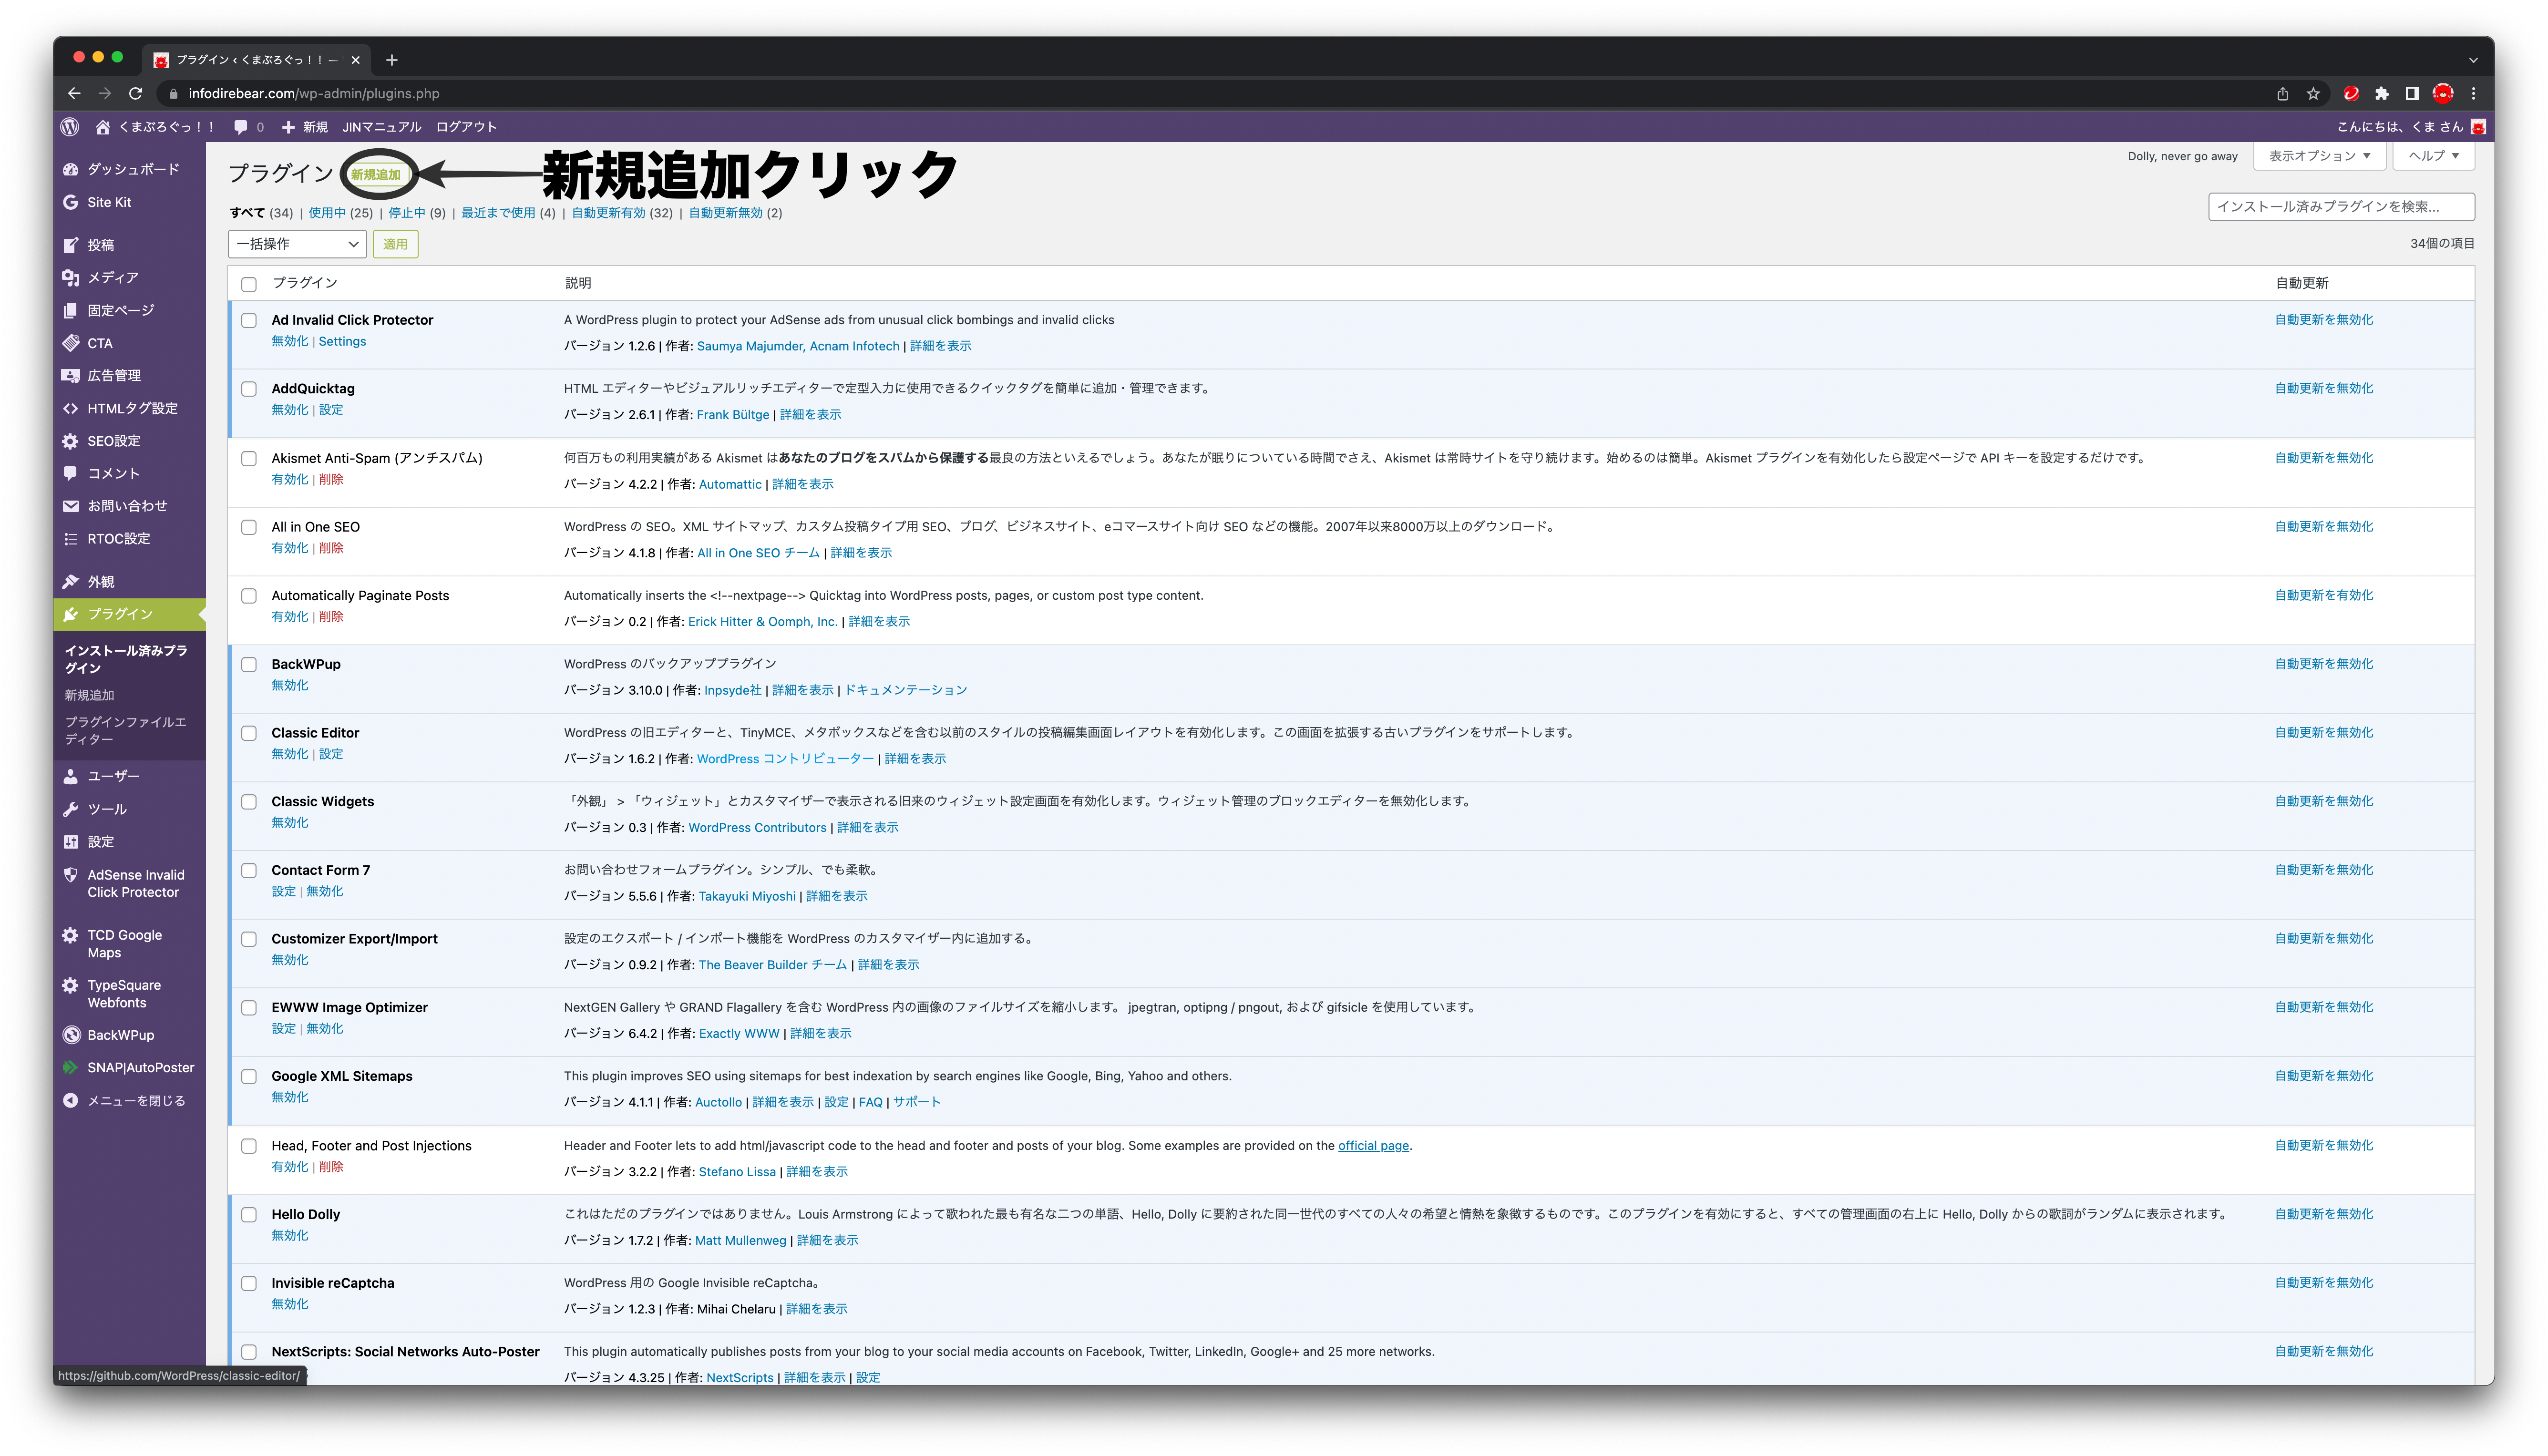Filter by 最近まで使用 (4) plugins
2548x1456 pixels.
pyautogui.click(x=508, y=213)
